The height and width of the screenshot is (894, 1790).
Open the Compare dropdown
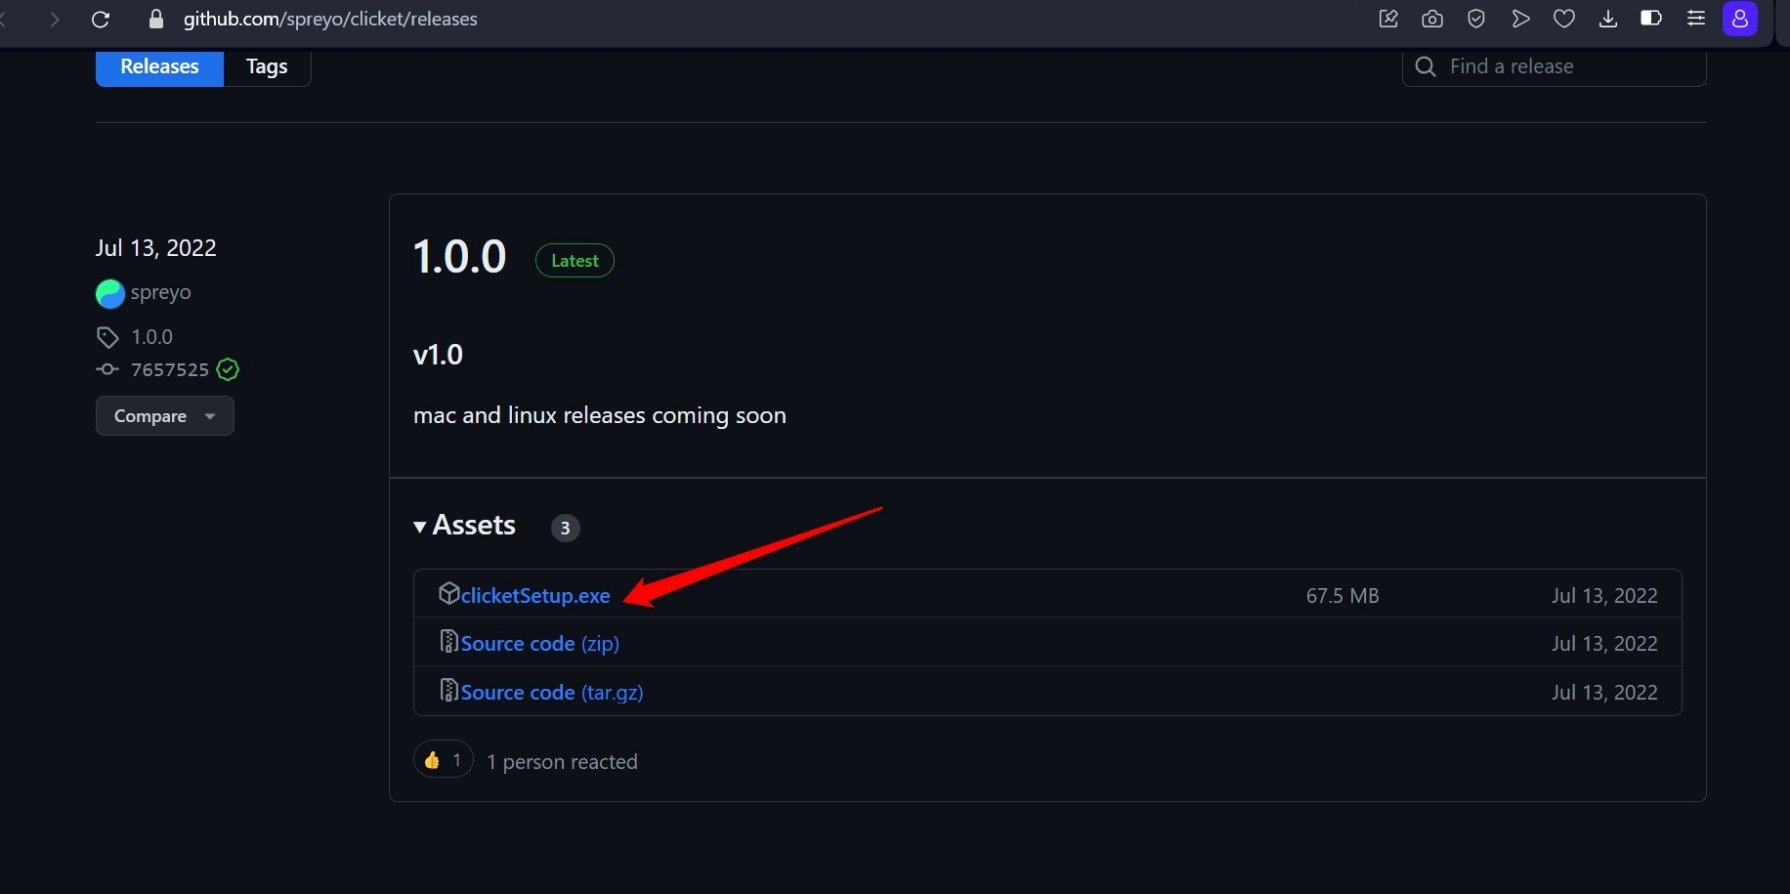click(x=165, y=416)
